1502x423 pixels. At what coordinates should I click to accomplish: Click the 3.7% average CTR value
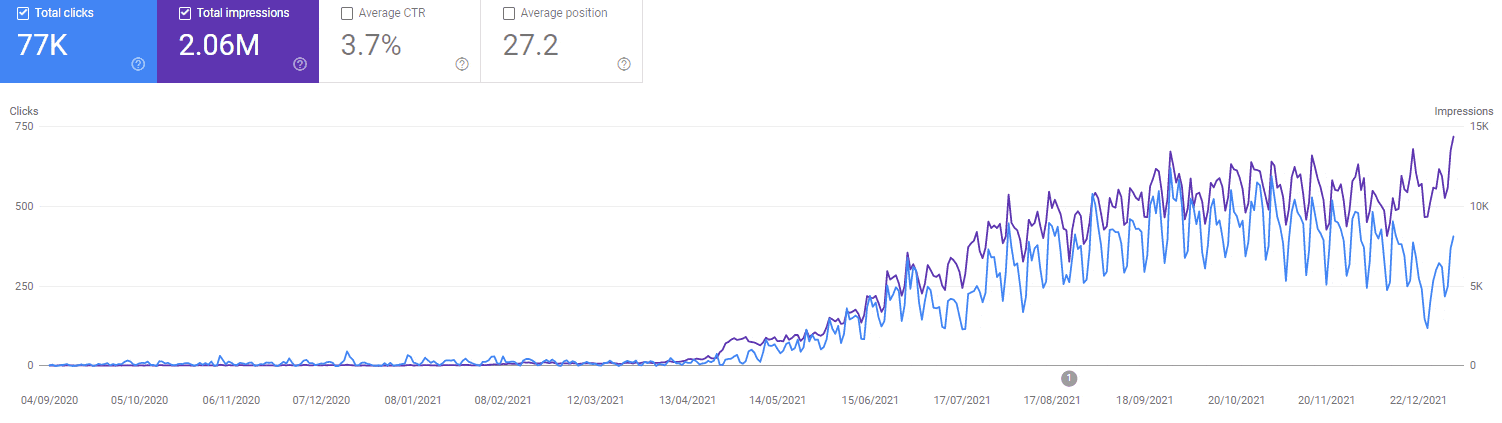pos(371,45)
